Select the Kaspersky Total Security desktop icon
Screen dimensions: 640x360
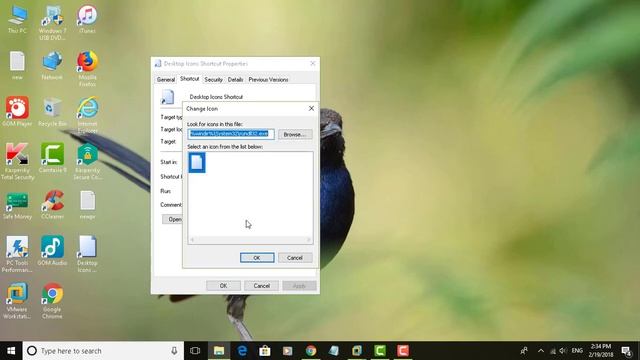click(17, 161)
